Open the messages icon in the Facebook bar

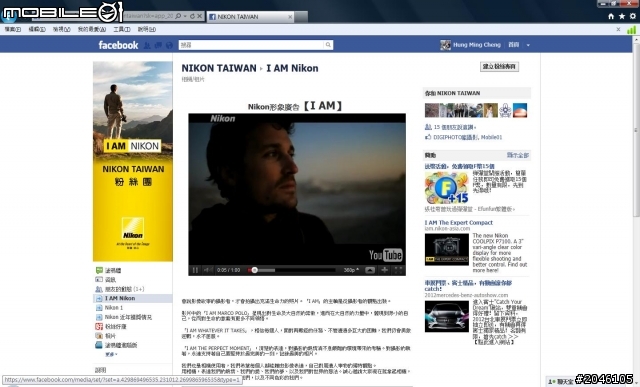158,45
